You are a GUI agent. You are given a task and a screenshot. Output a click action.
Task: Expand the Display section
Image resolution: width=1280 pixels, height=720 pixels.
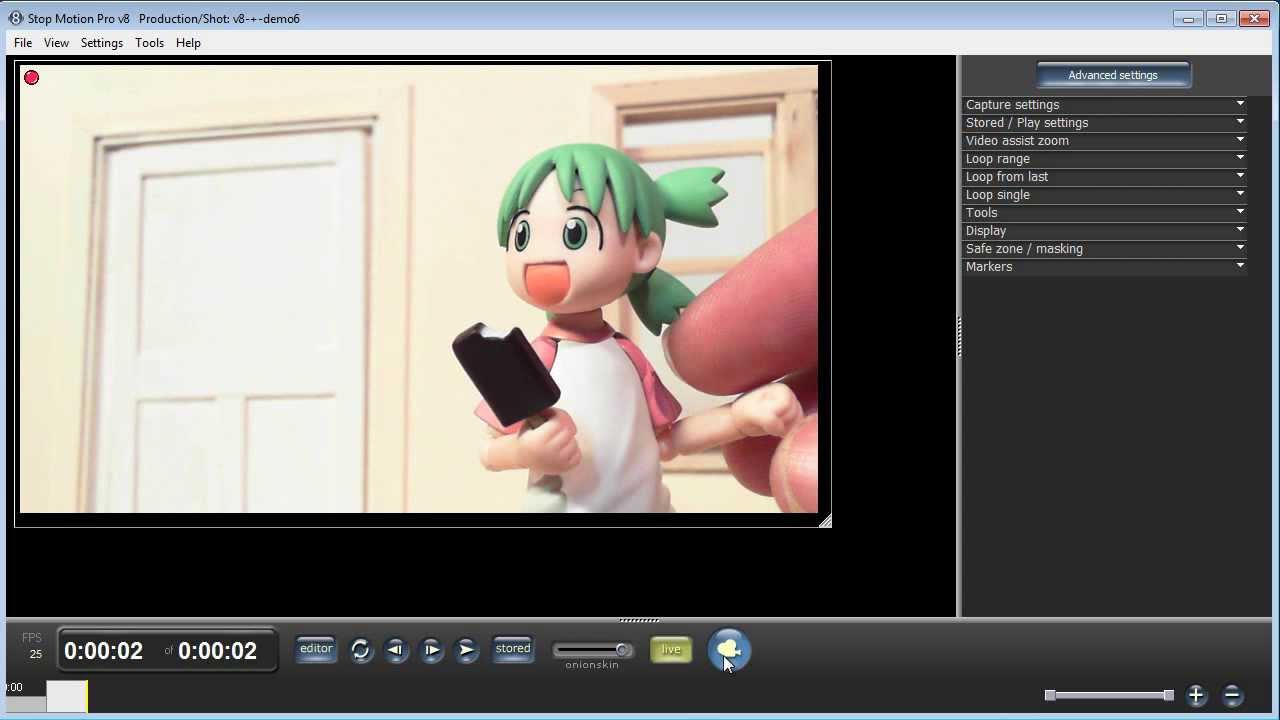click(x=1105, y=230)
